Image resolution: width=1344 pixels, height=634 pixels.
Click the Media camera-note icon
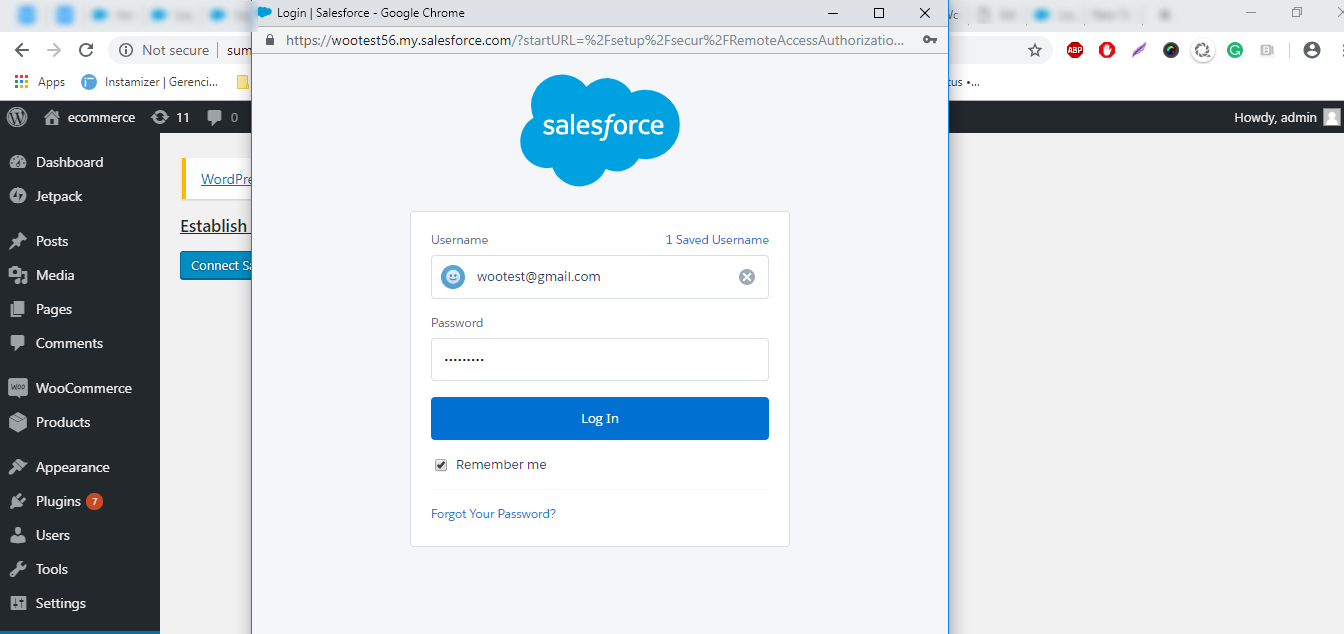tap(17, 275)
